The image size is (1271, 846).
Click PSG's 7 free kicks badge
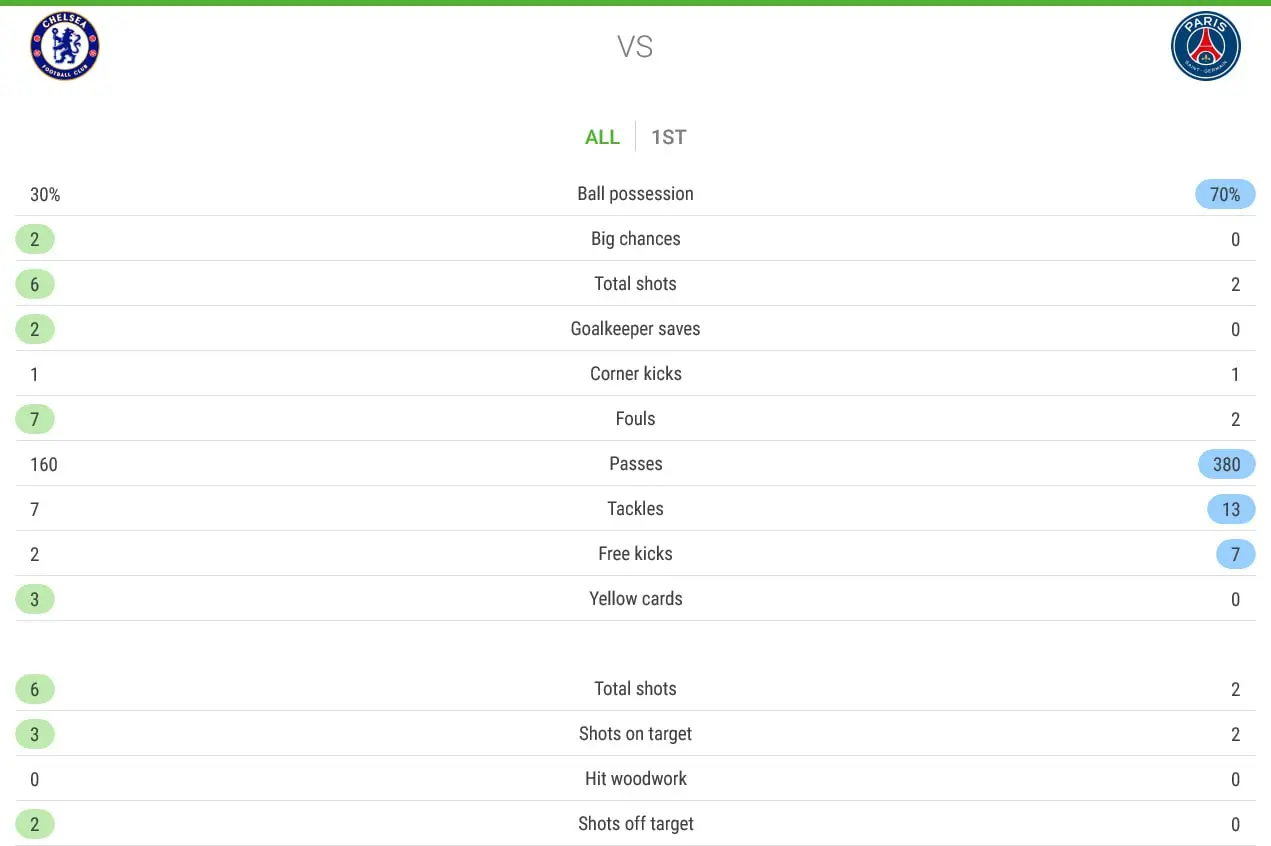pyautogui.click(x=1235, y=554)
